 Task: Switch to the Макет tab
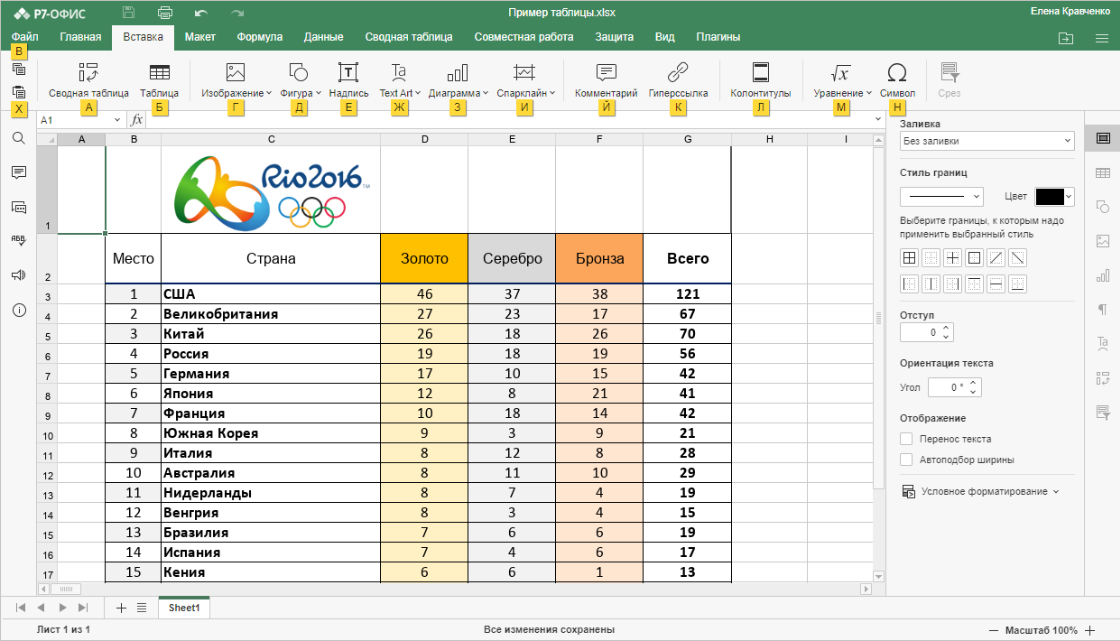[200, 37]
